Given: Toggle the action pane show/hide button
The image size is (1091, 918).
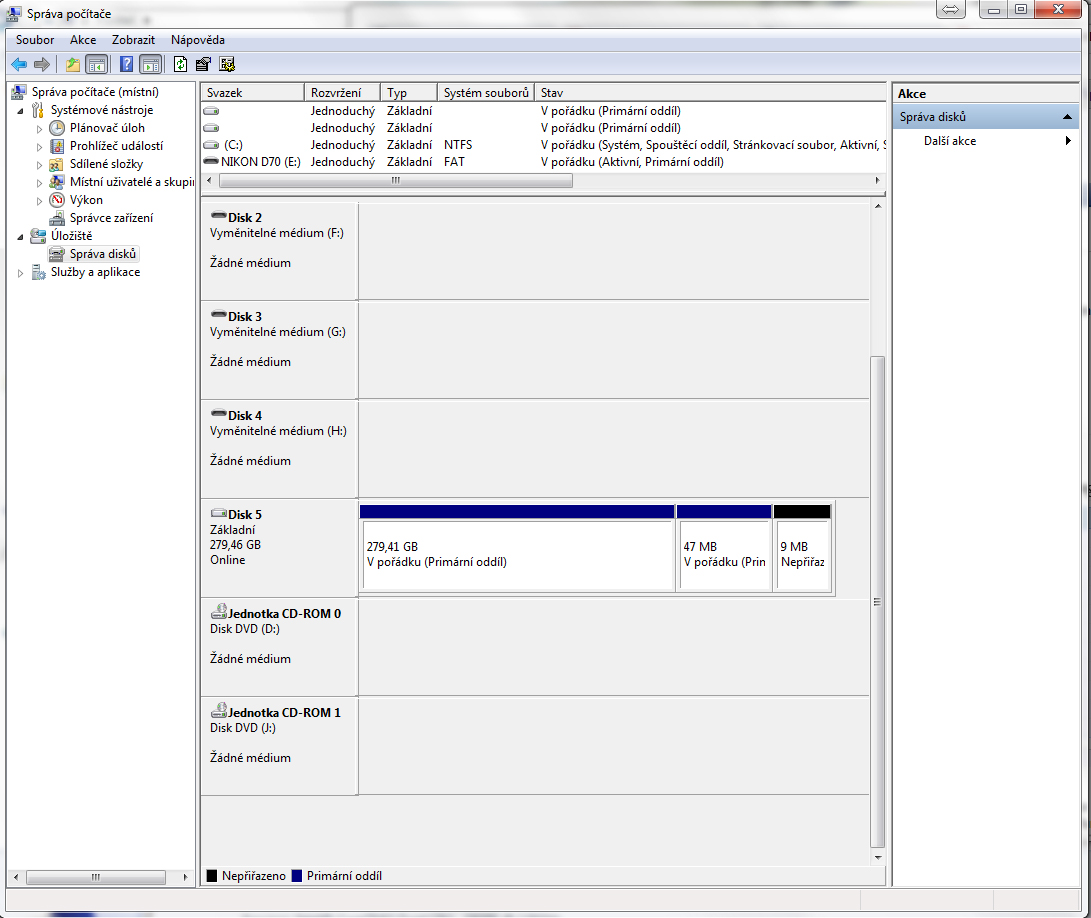Looking at the screenshot, I should coord(150,65).
